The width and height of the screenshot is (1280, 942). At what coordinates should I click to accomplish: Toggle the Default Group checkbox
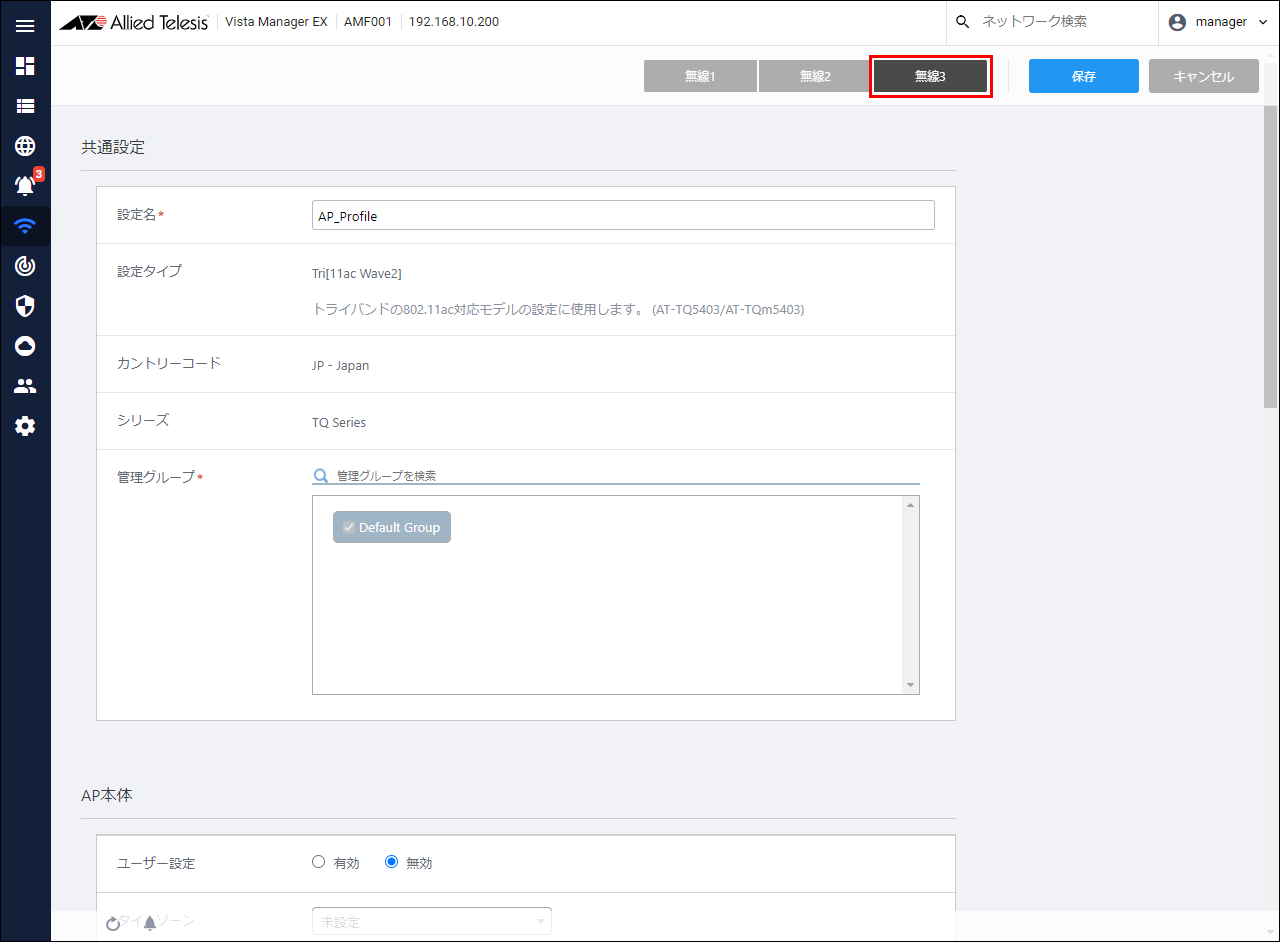(x=349, y=528)
